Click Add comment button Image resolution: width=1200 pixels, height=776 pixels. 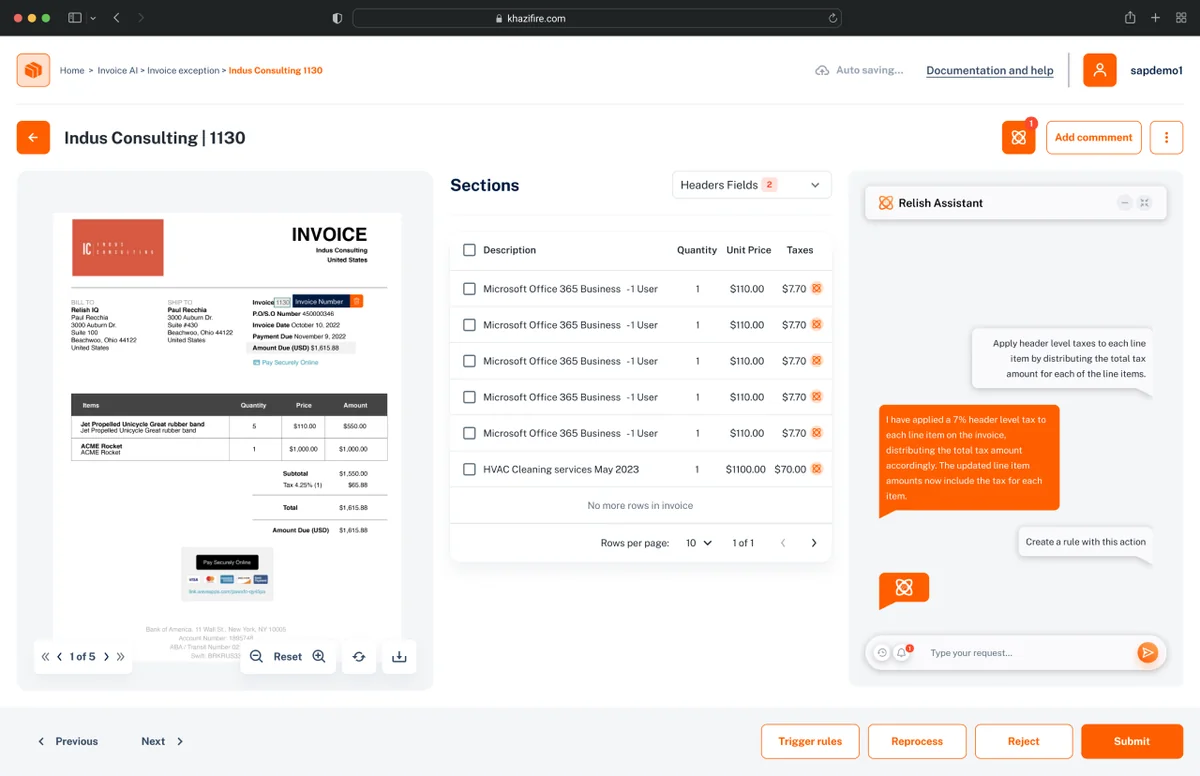1093,138
